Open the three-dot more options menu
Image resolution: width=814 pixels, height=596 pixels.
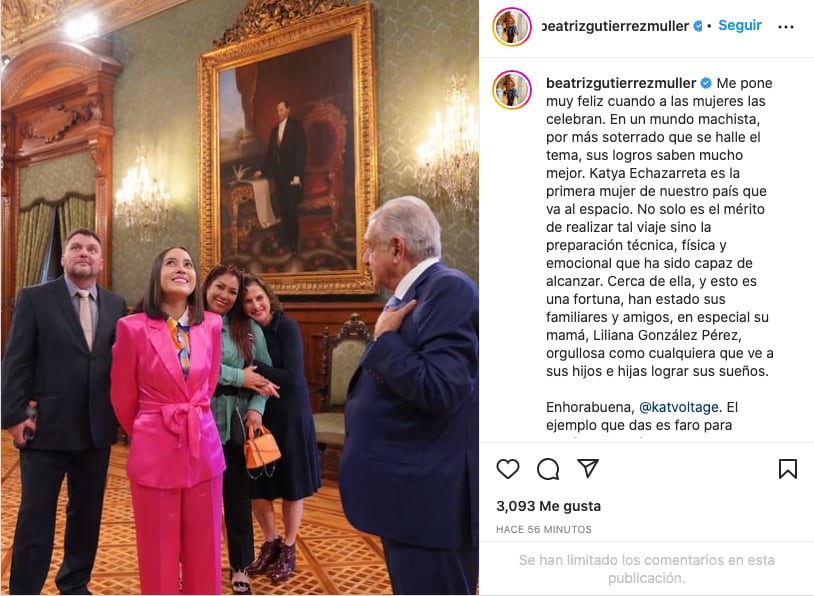786,26
